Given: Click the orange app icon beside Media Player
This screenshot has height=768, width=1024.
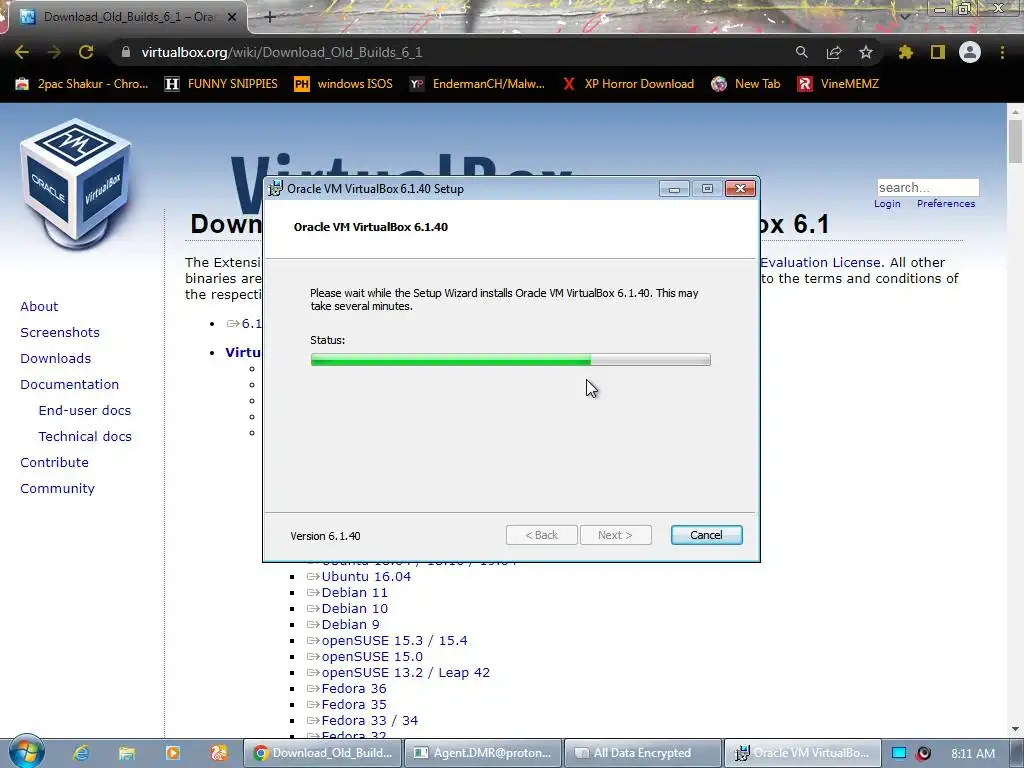Looking at the screenshot, I should [x=218, y=753].
